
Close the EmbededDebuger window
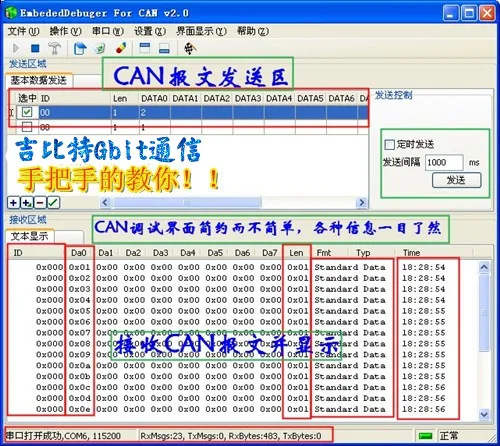point(487,13)
